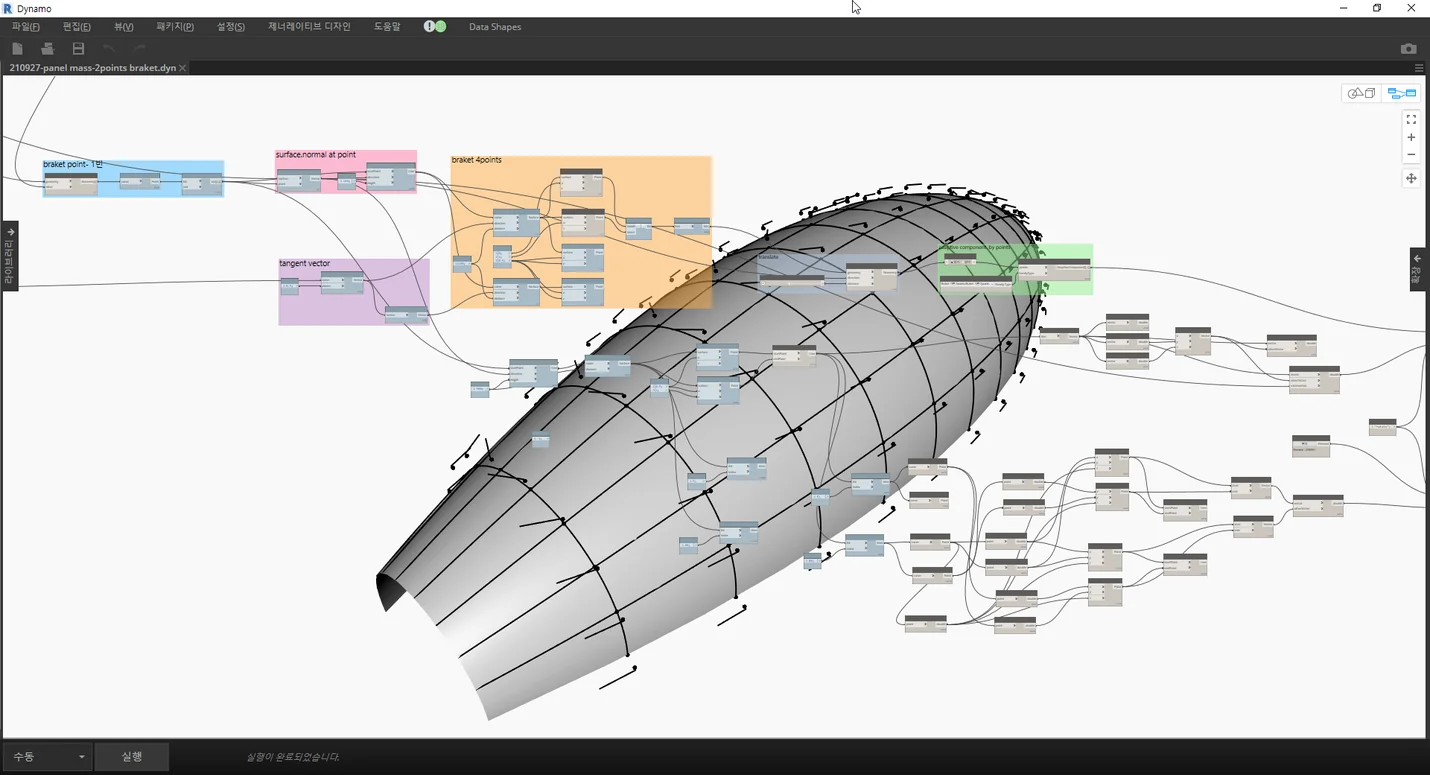Click the Save file icon

pos(78,48)
